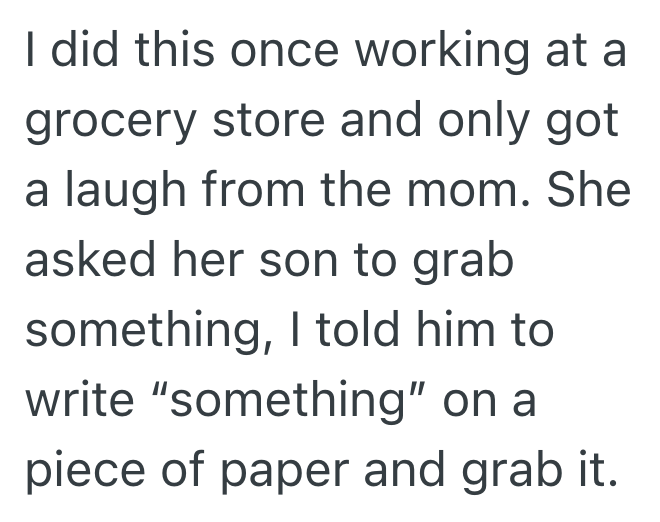The image size is (660, 522).
Task: Click the word "did" in the first line
Action: [x=78, y=54]
